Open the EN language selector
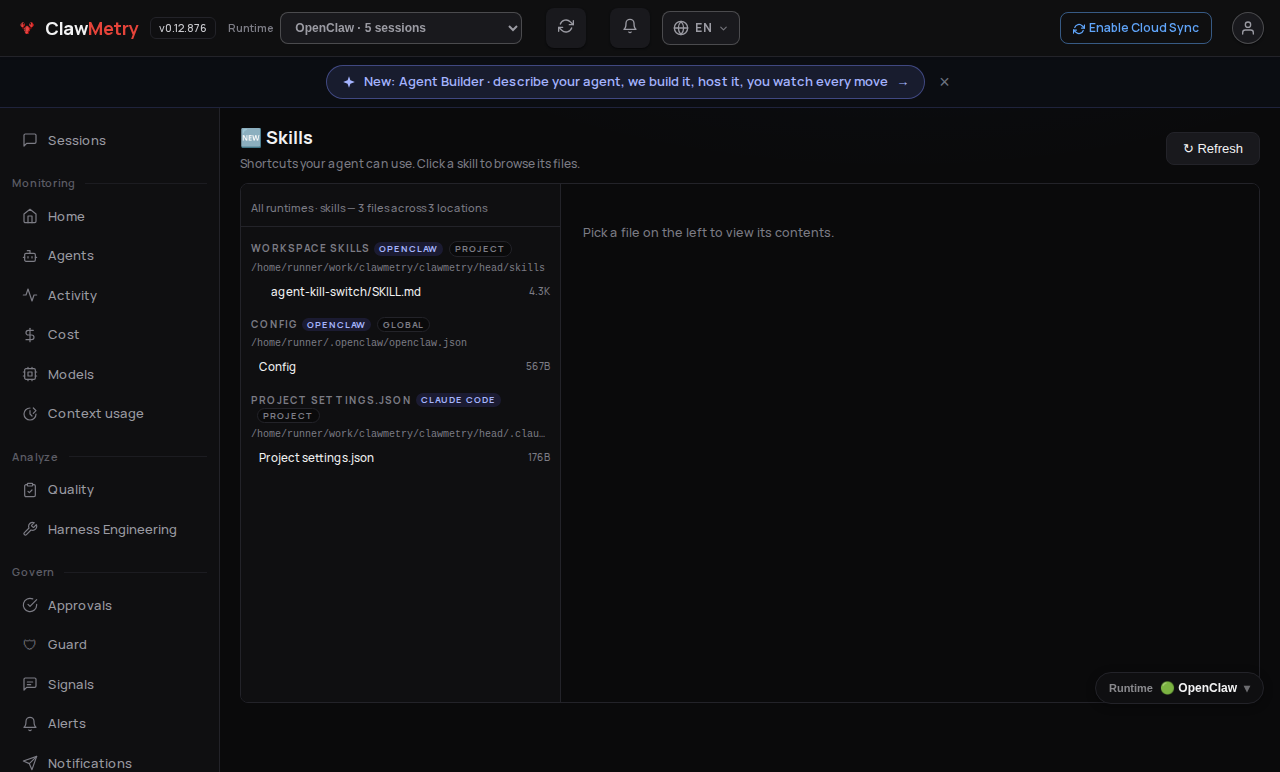This screenshot has width=1280, height=772. point(701,28)
